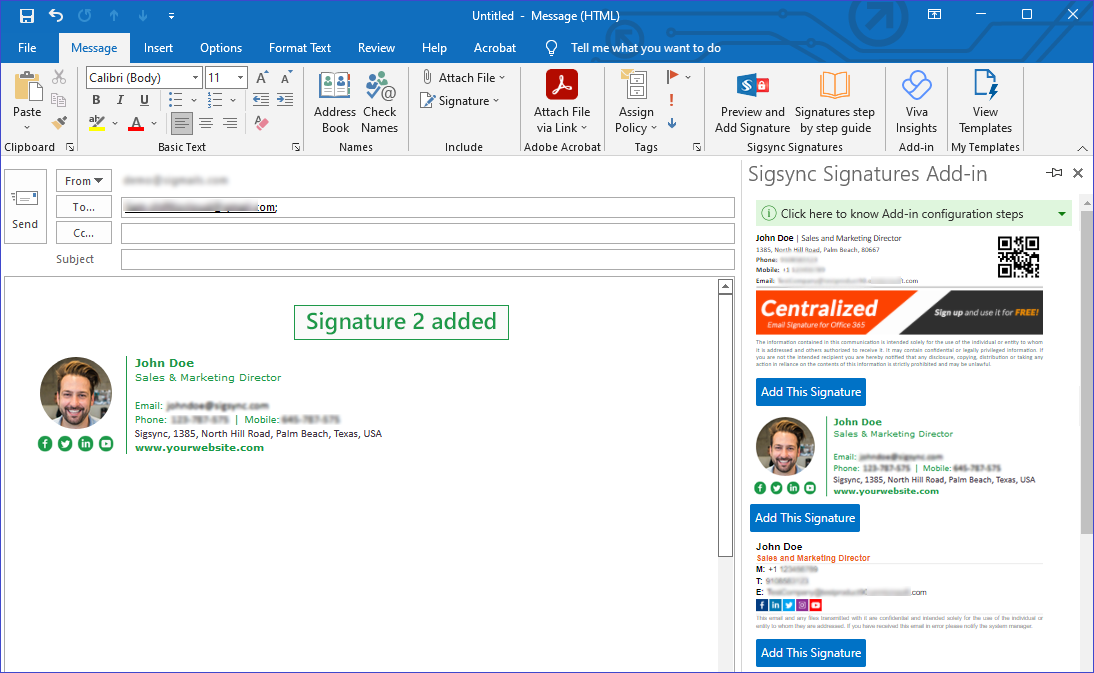Screen dimensions: 1094x673
Task: Expand the font name dropdown
Action: pyautogui.click(x=195, y=78)
